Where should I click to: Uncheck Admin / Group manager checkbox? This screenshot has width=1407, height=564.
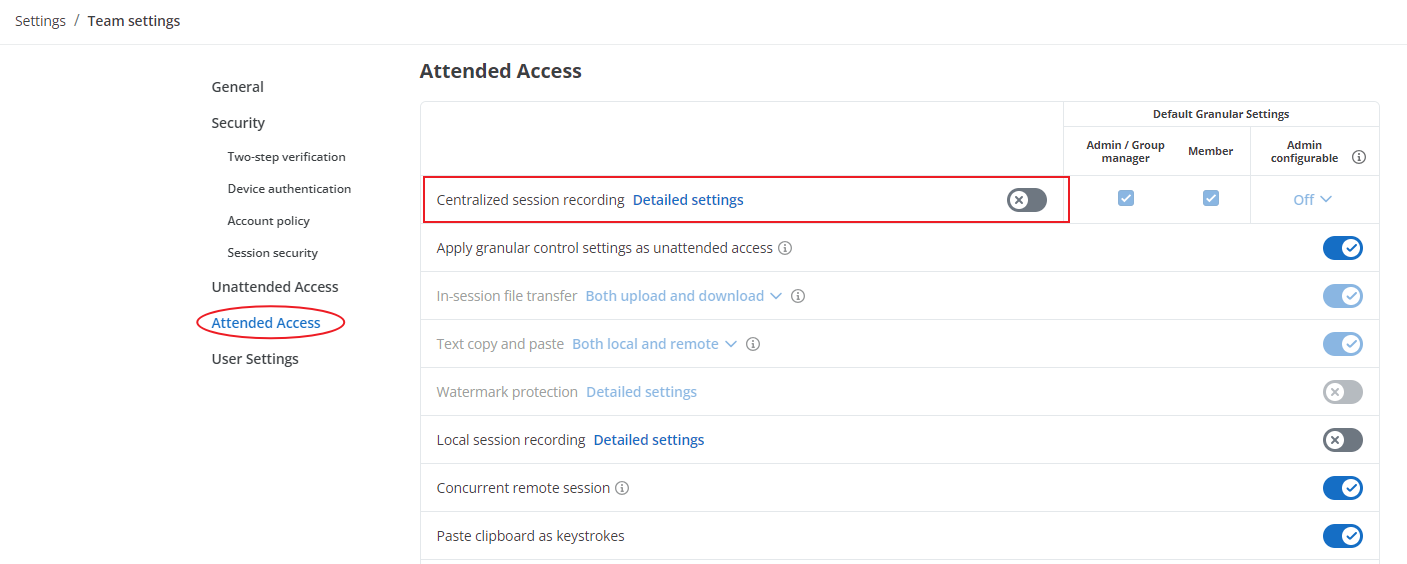point(1126,198)
